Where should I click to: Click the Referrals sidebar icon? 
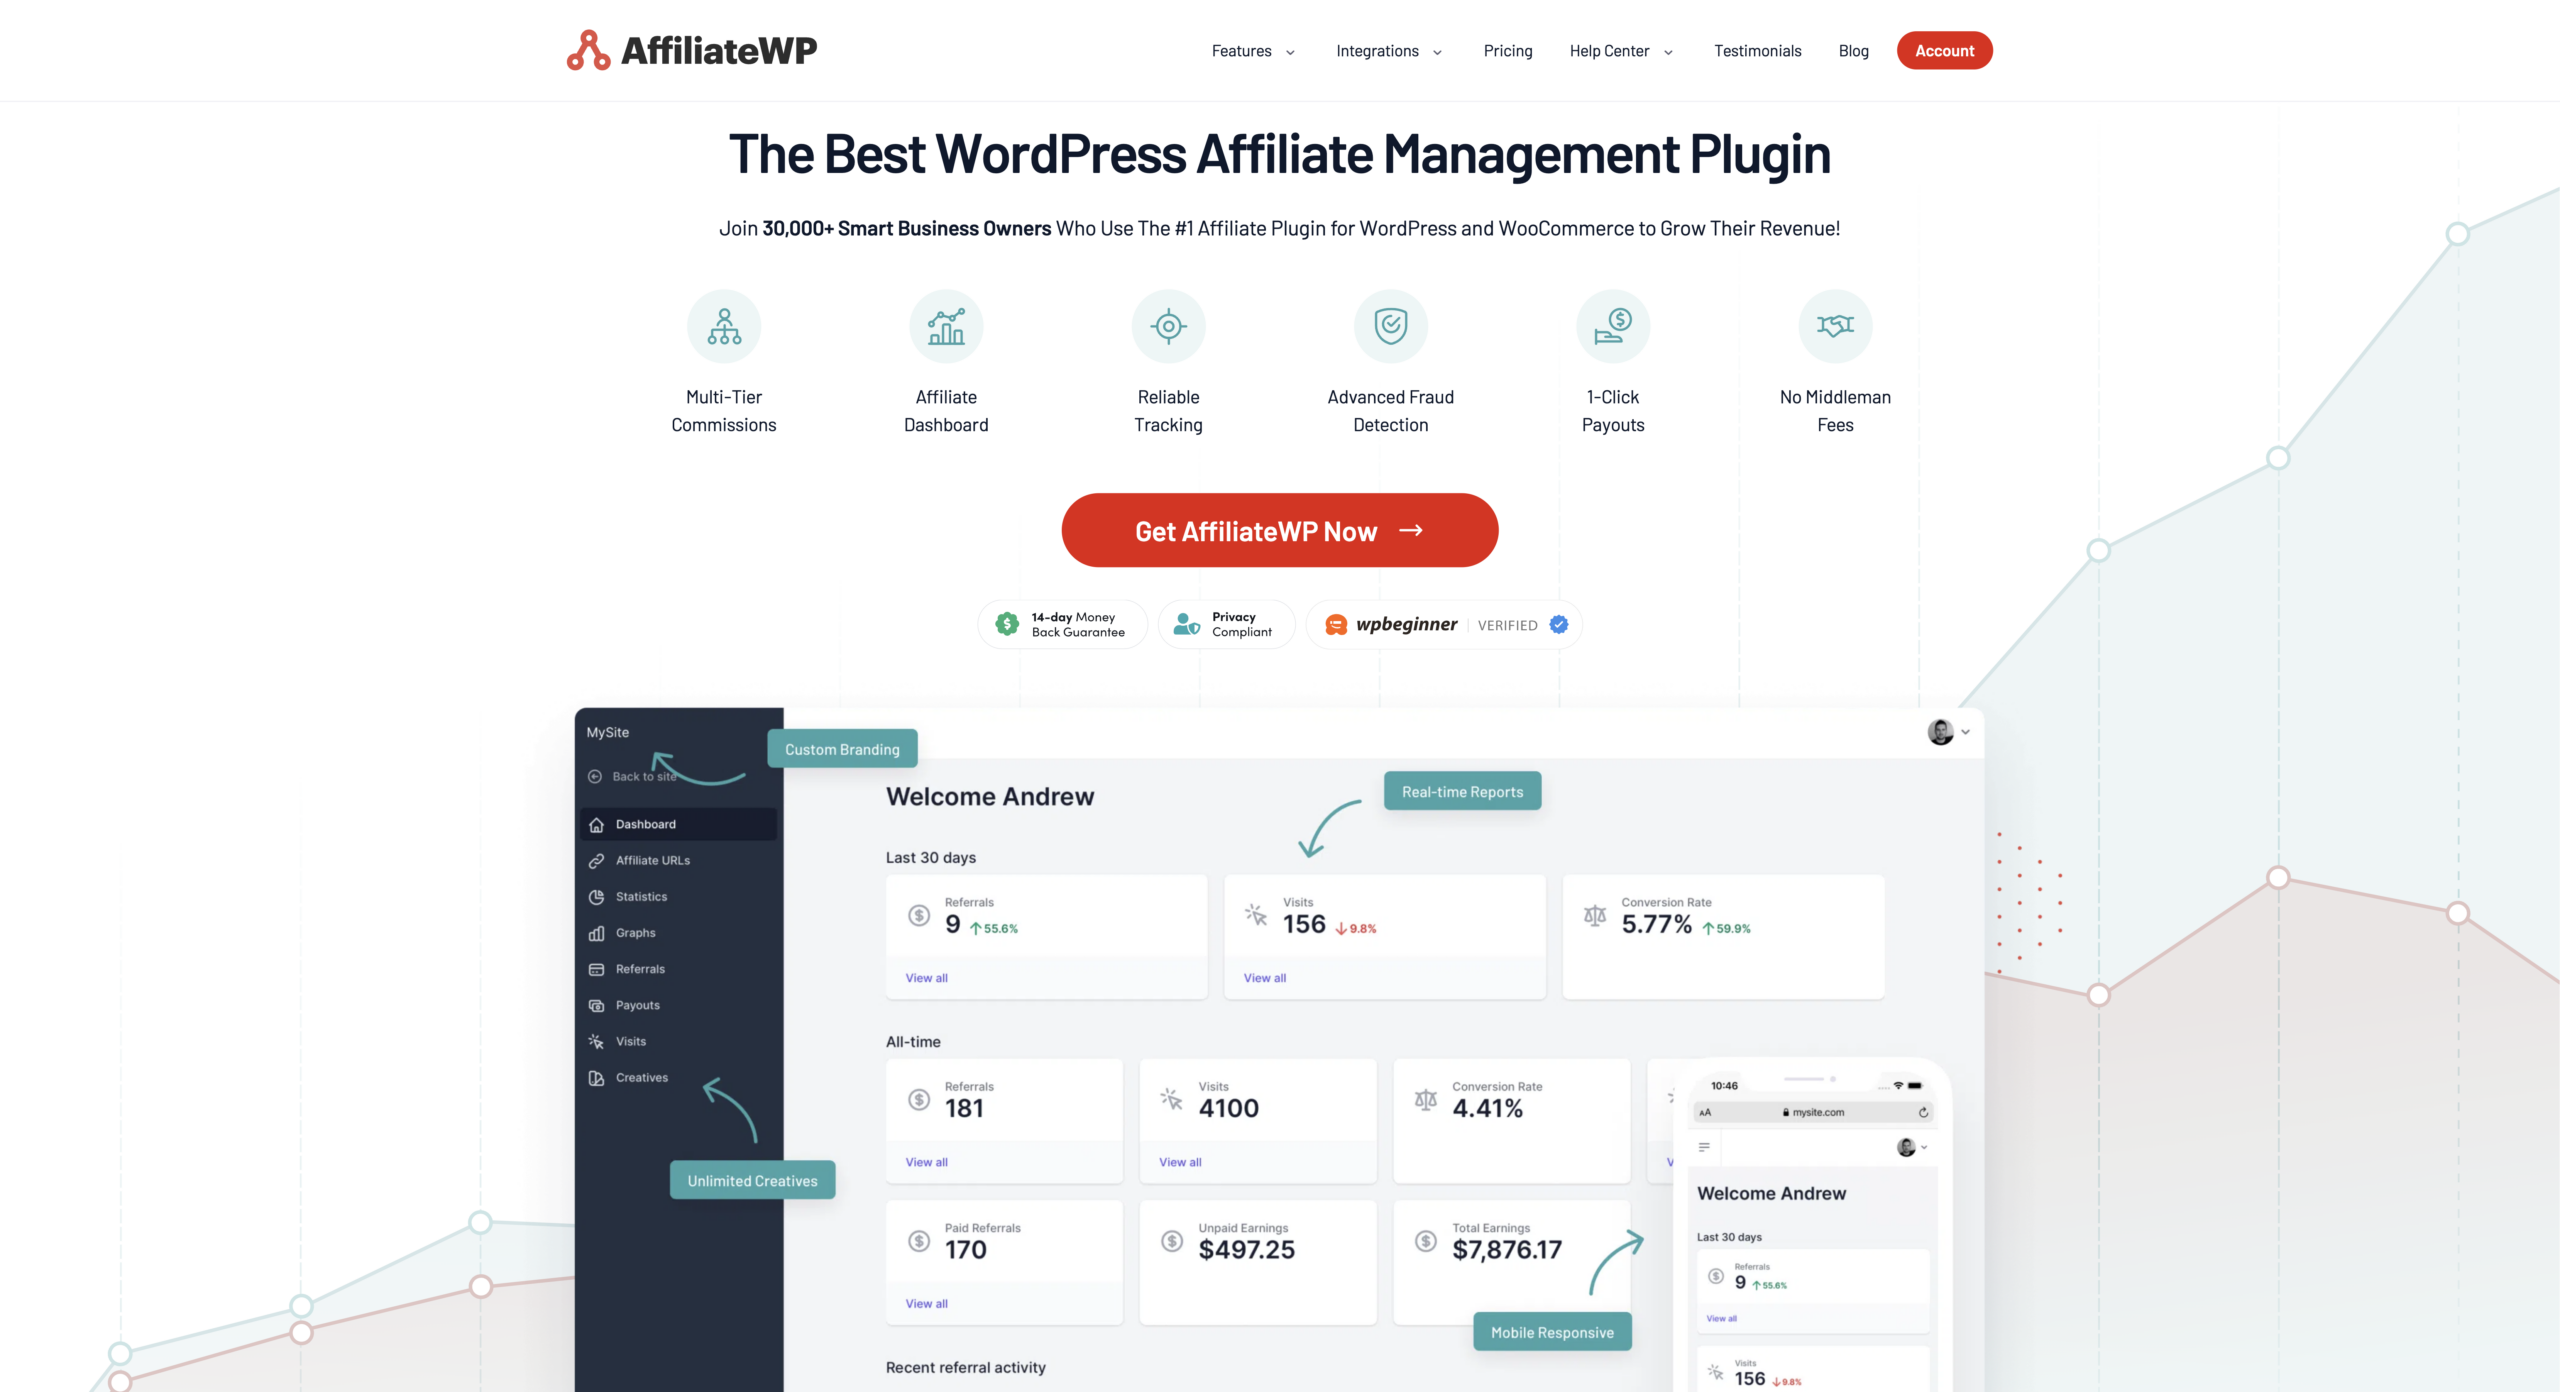(598, 969)
